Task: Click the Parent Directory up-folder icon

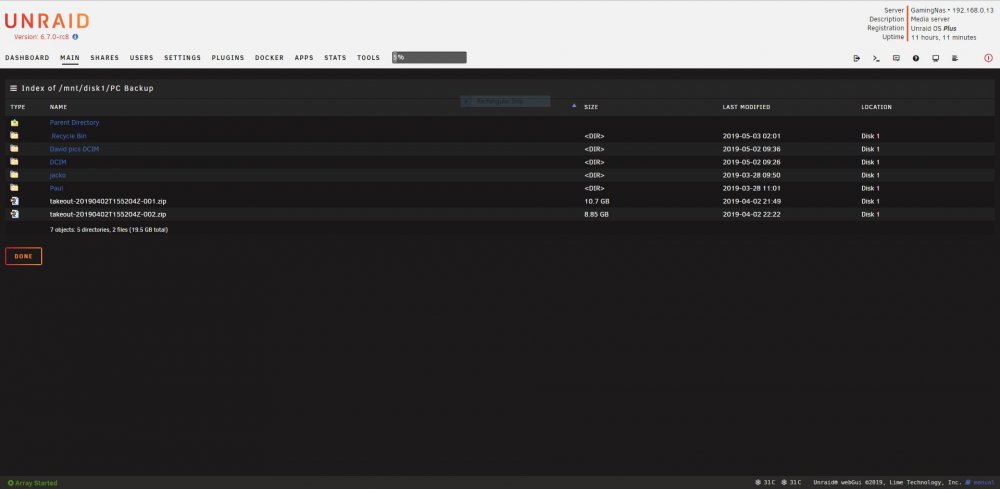Action: click(14, 122)
